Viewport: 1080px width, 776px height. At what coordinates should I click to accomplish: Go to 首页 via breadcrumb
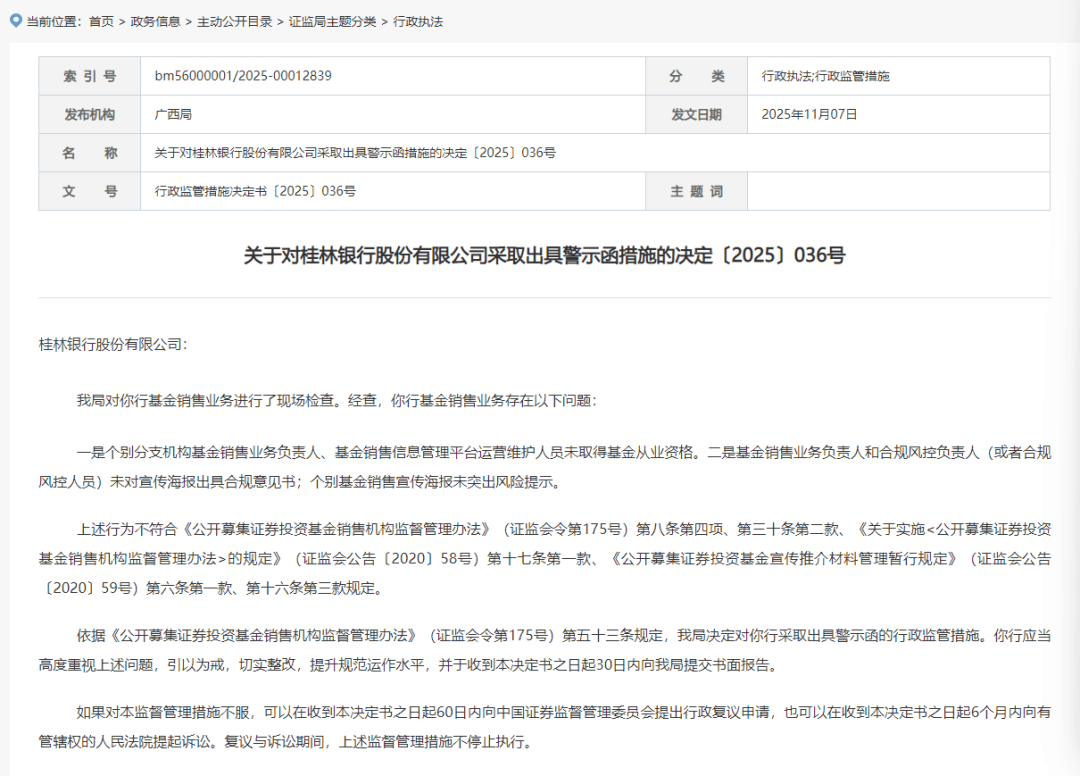[101, 21]
